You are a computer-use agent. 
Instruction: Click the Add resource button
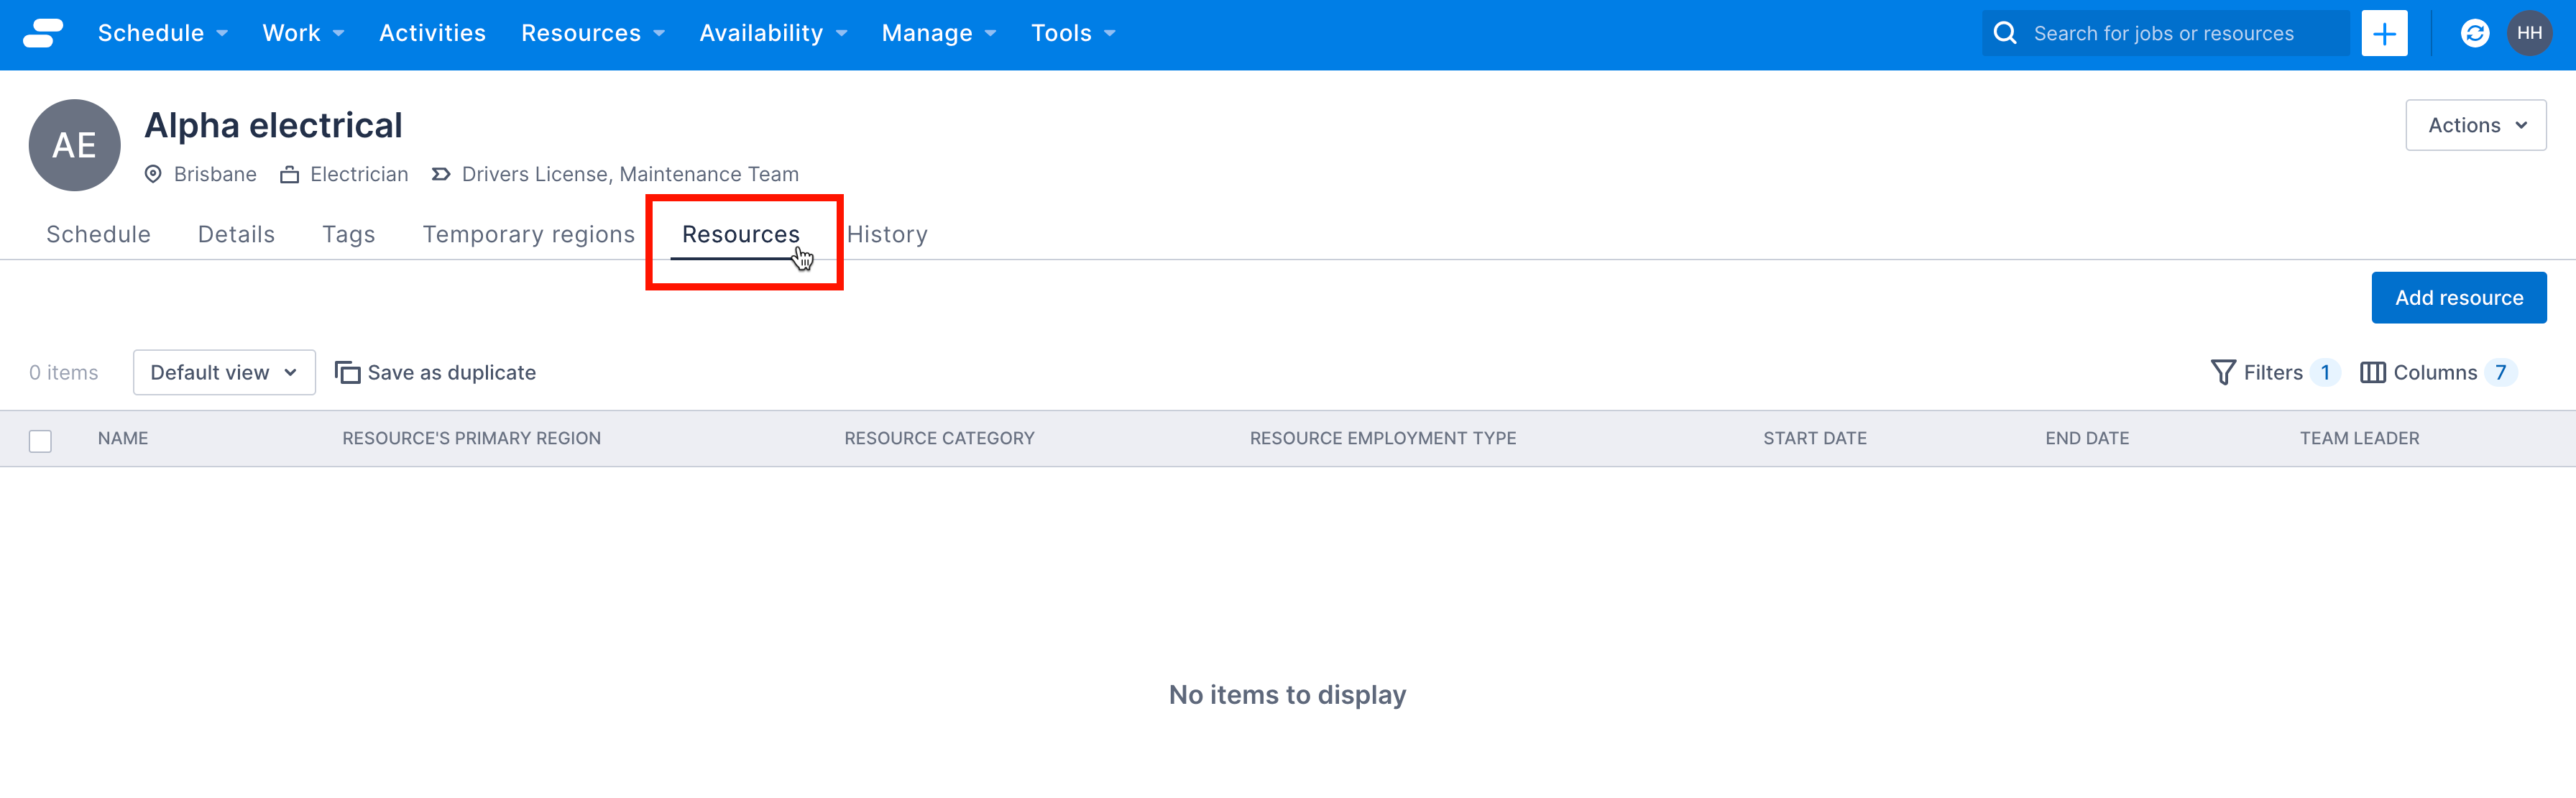coord(2459,297)
